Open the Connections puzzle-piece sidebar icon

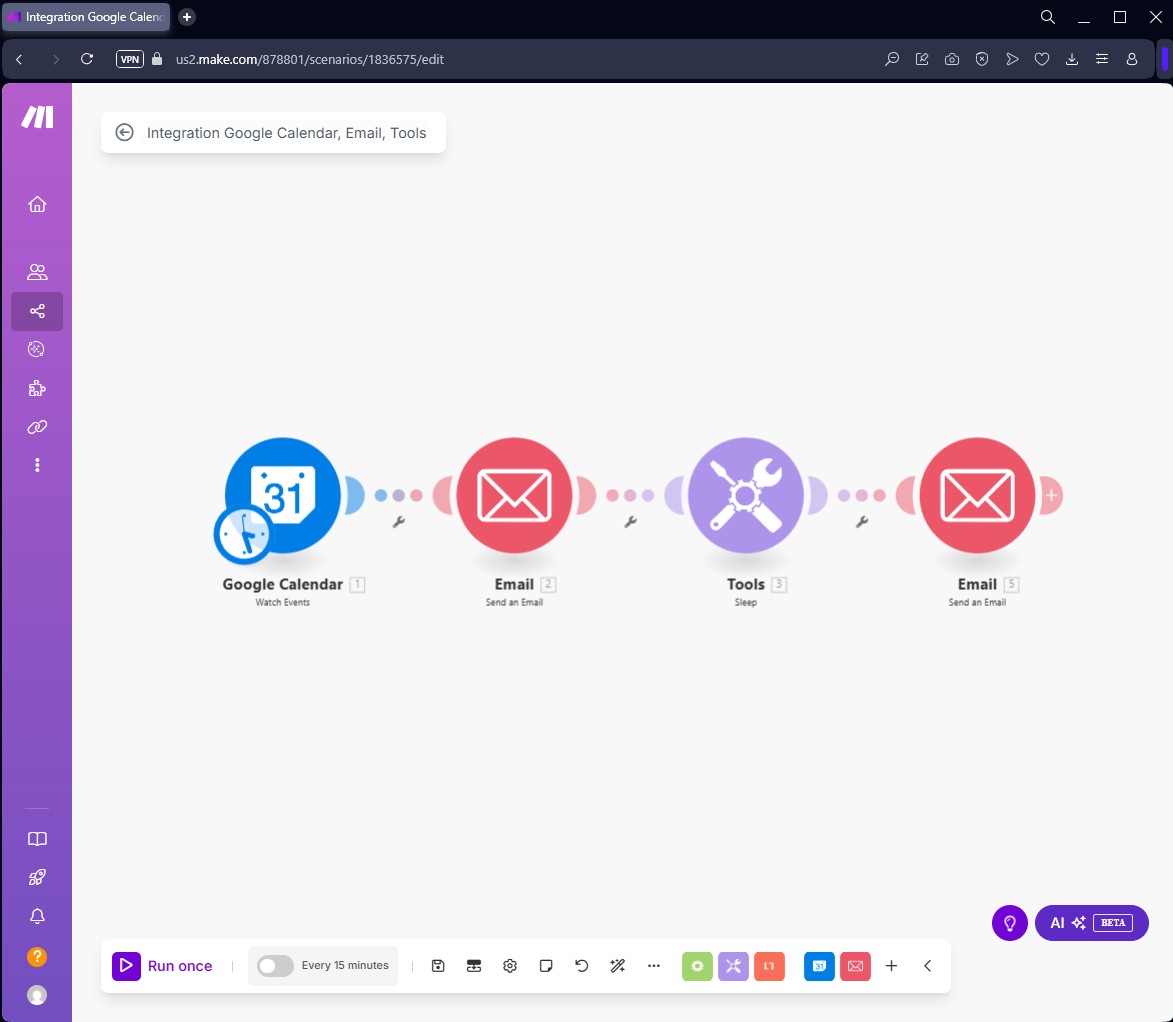[x=37, y=388]
